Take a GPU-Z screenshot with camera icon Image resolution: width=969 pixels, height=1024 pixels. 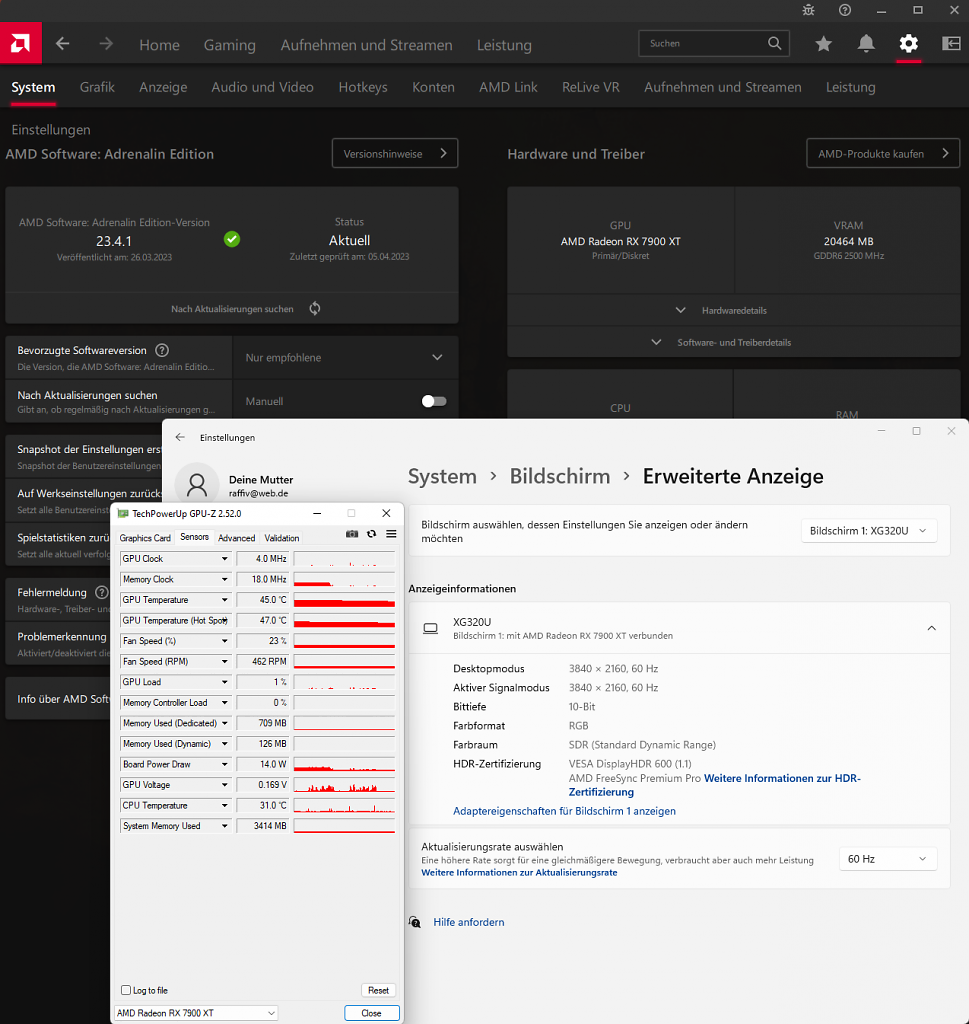click(352, 534)
